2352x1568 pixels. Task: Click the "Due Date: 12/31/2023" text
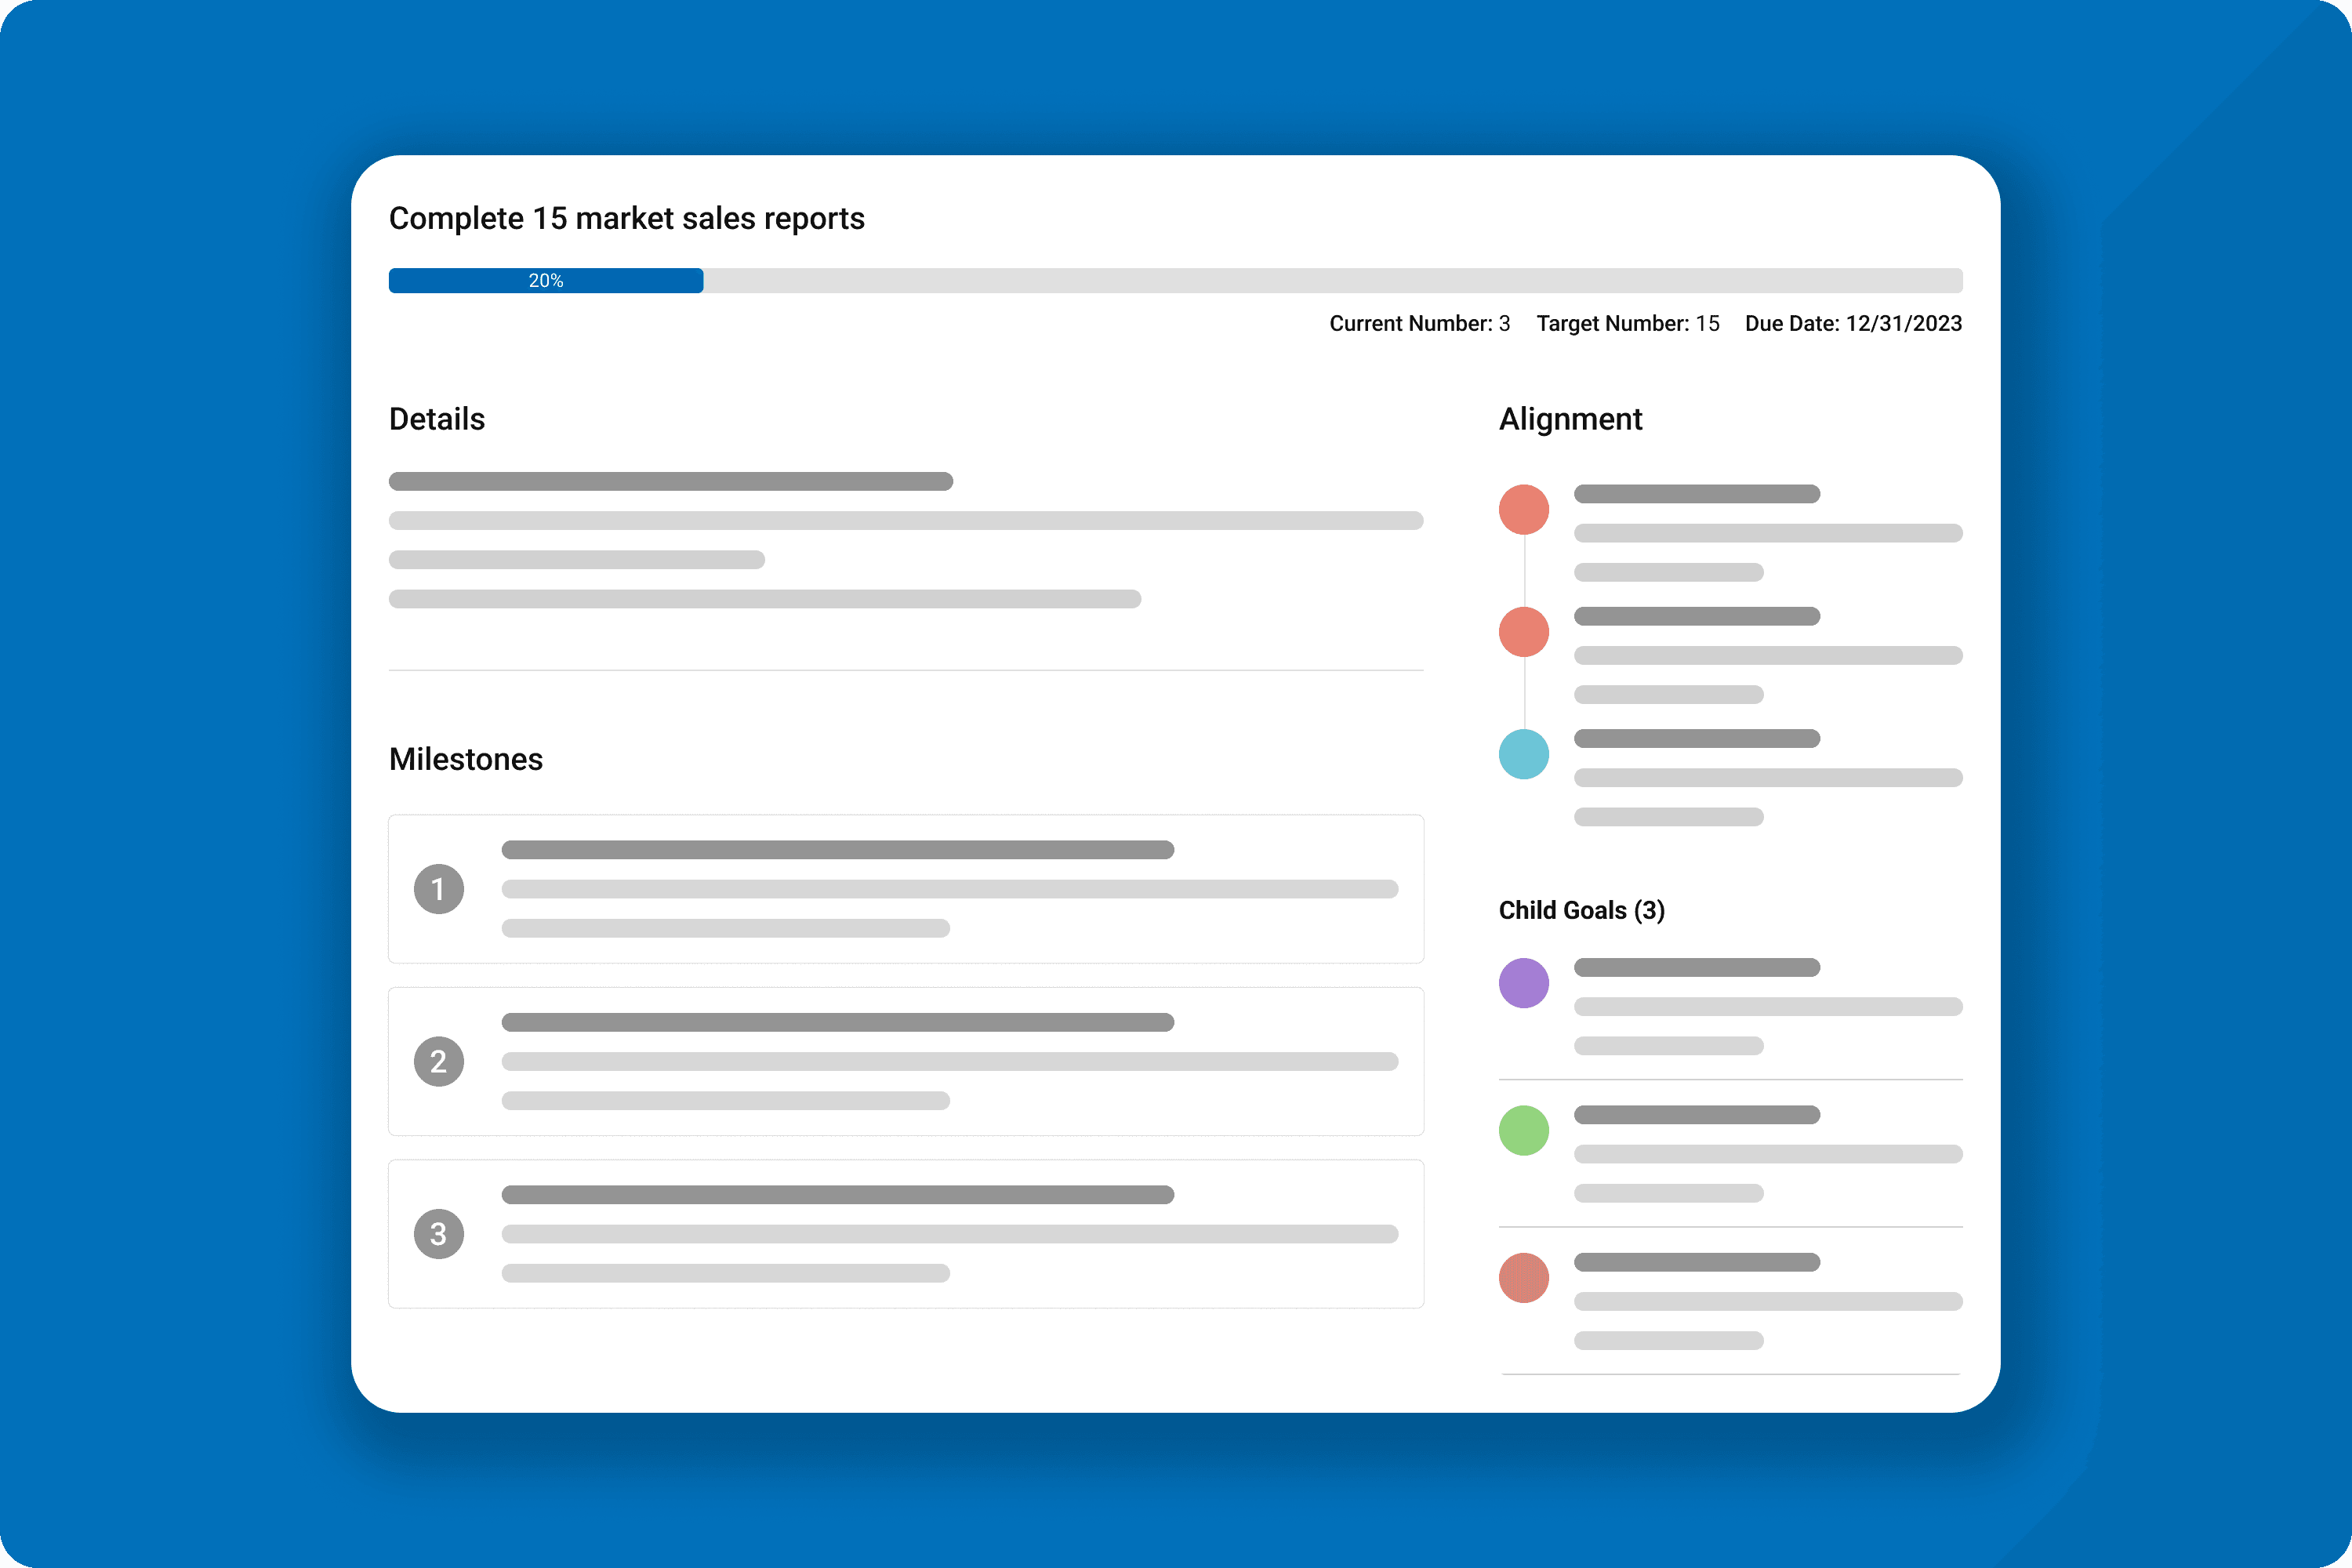pyautogui.click(x=1854, y=323)
